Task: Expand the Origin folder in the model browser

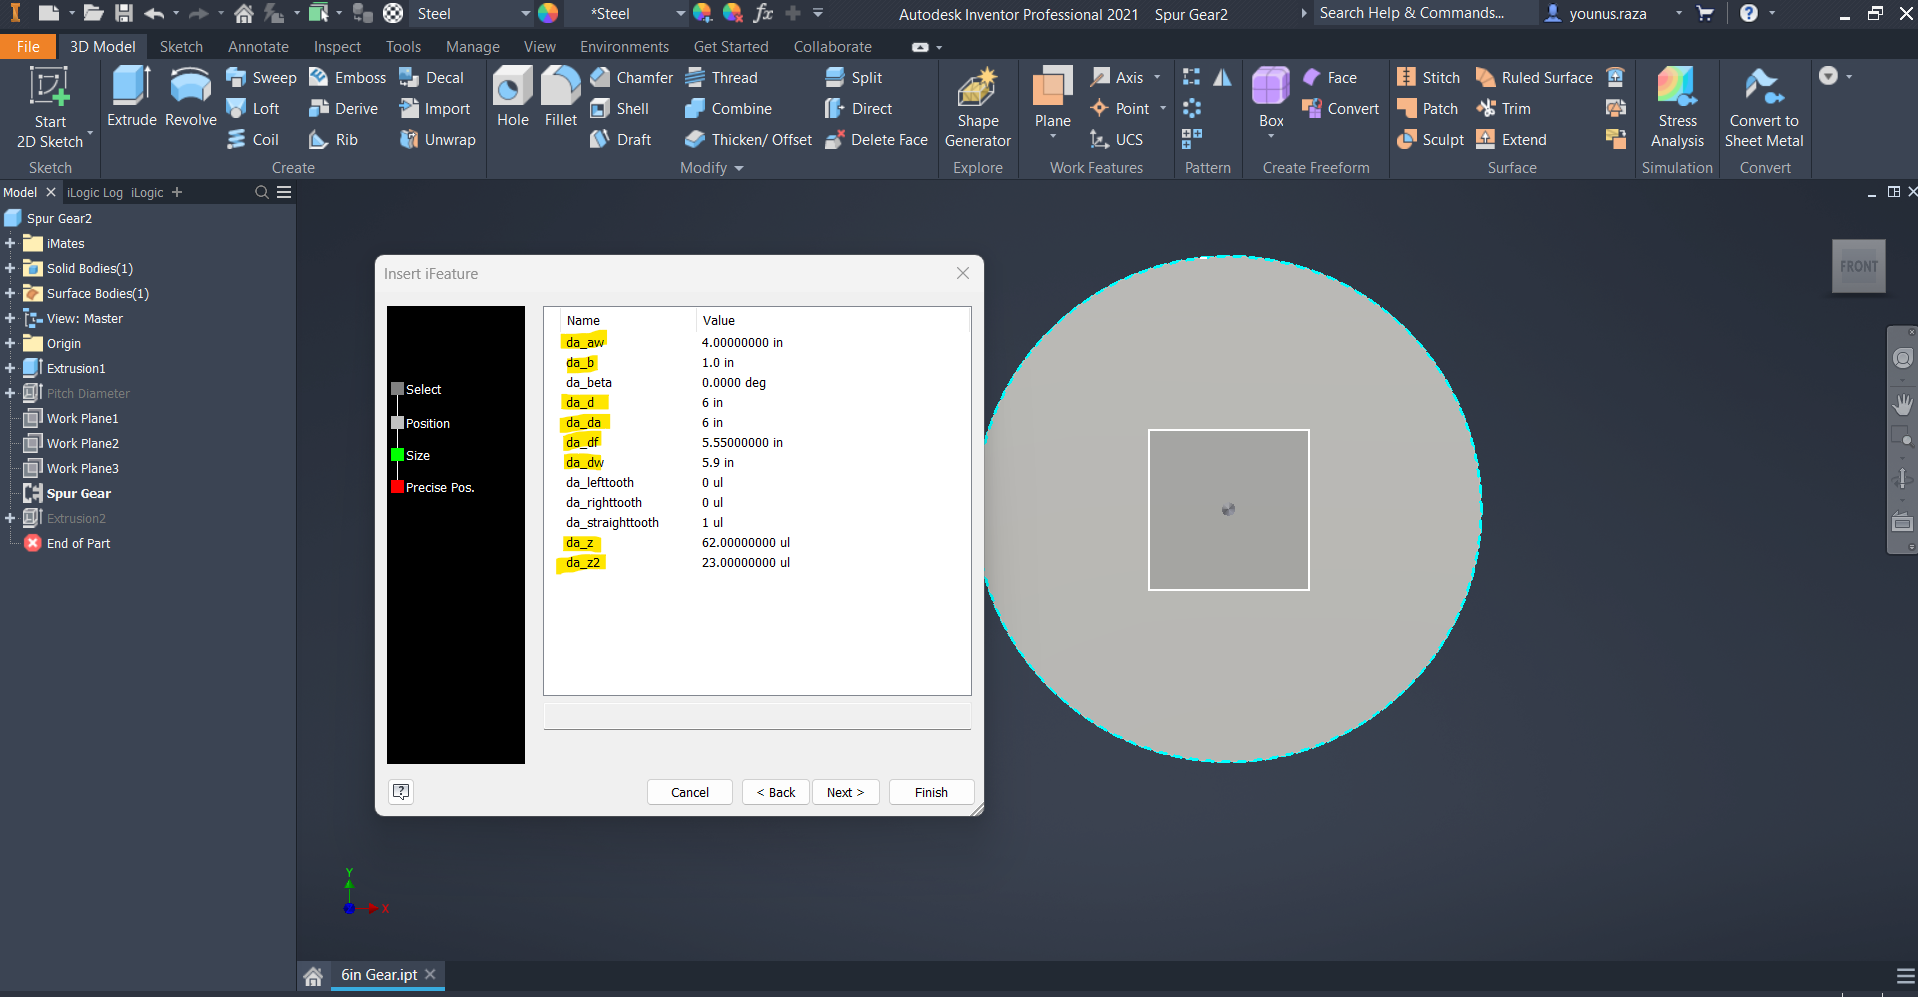Action: pos(10,343)
